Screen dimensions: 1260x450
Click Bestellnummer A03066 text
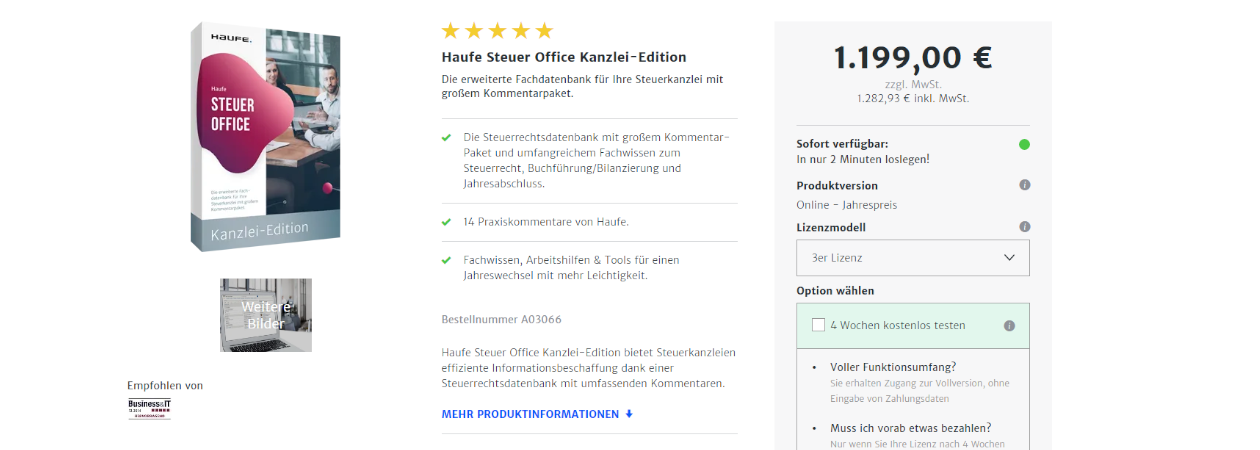501,320
